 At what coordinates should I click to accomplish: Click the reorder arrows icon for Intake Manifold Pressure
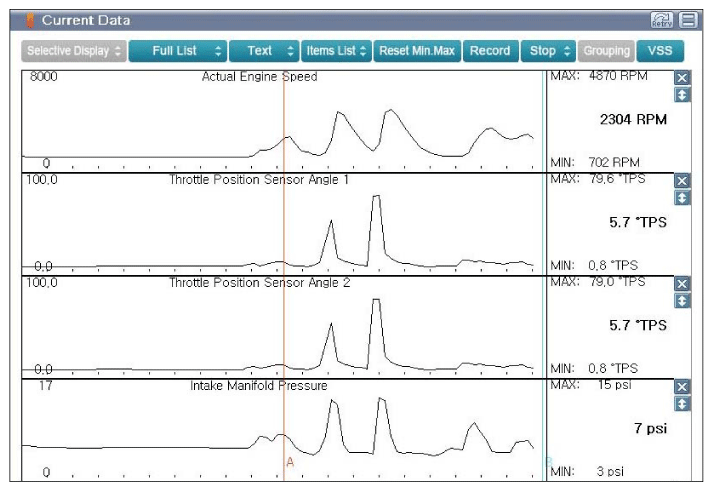(x=682, y=404)
